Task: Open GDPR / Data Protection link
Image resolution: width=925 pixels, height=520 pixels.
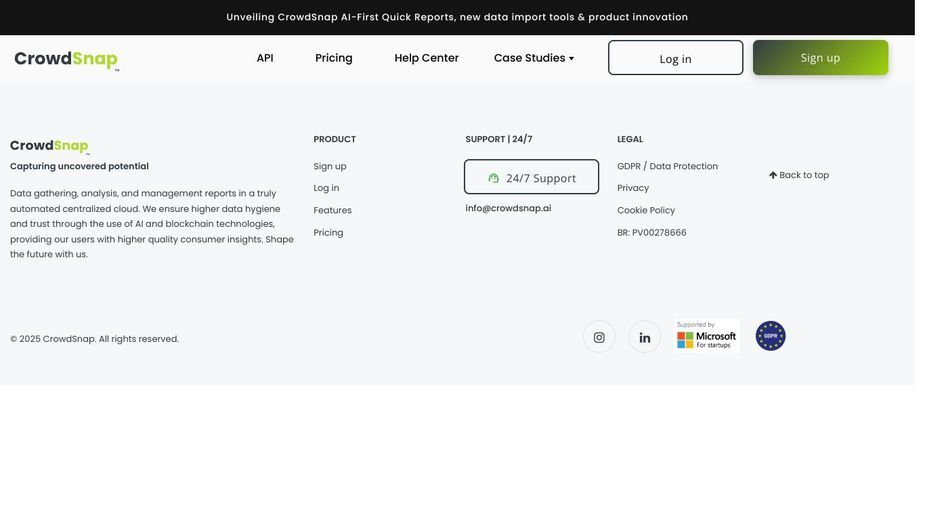Action: (667, 166)
